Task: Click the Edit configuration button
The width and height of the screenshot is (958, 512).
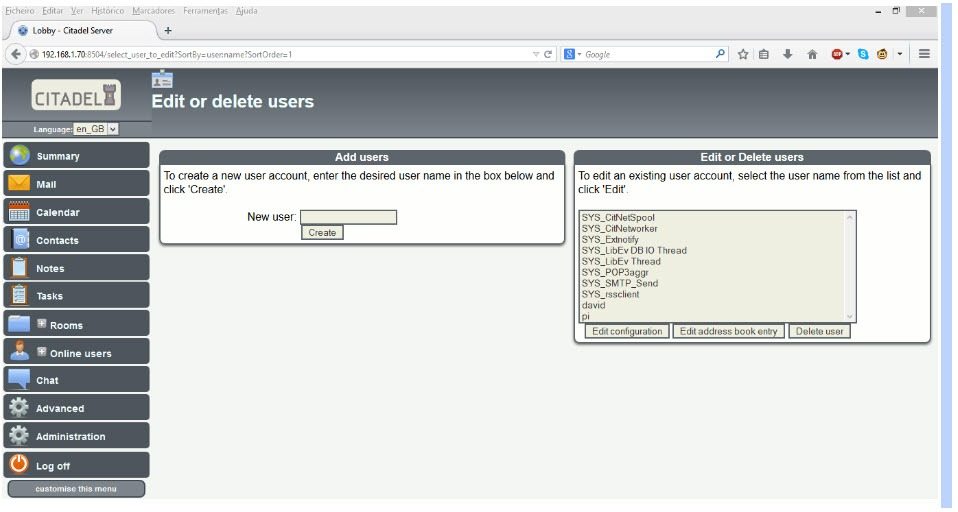Action: tap(625, 331)
